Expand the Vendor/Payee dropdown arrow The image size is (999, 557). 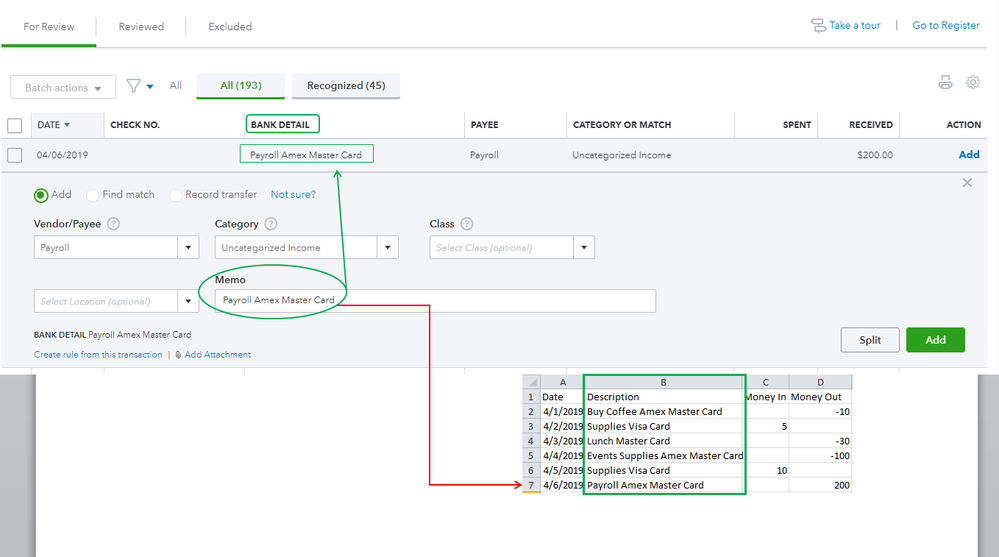pos(189,248)
